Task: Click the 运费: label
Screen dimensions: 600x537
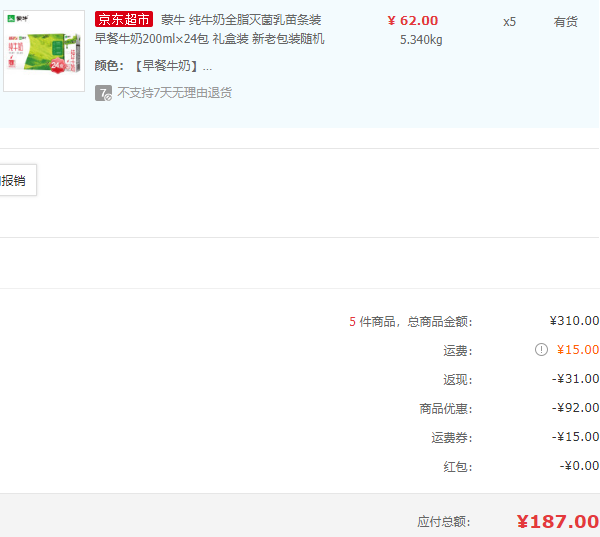Action: point(458,351)
